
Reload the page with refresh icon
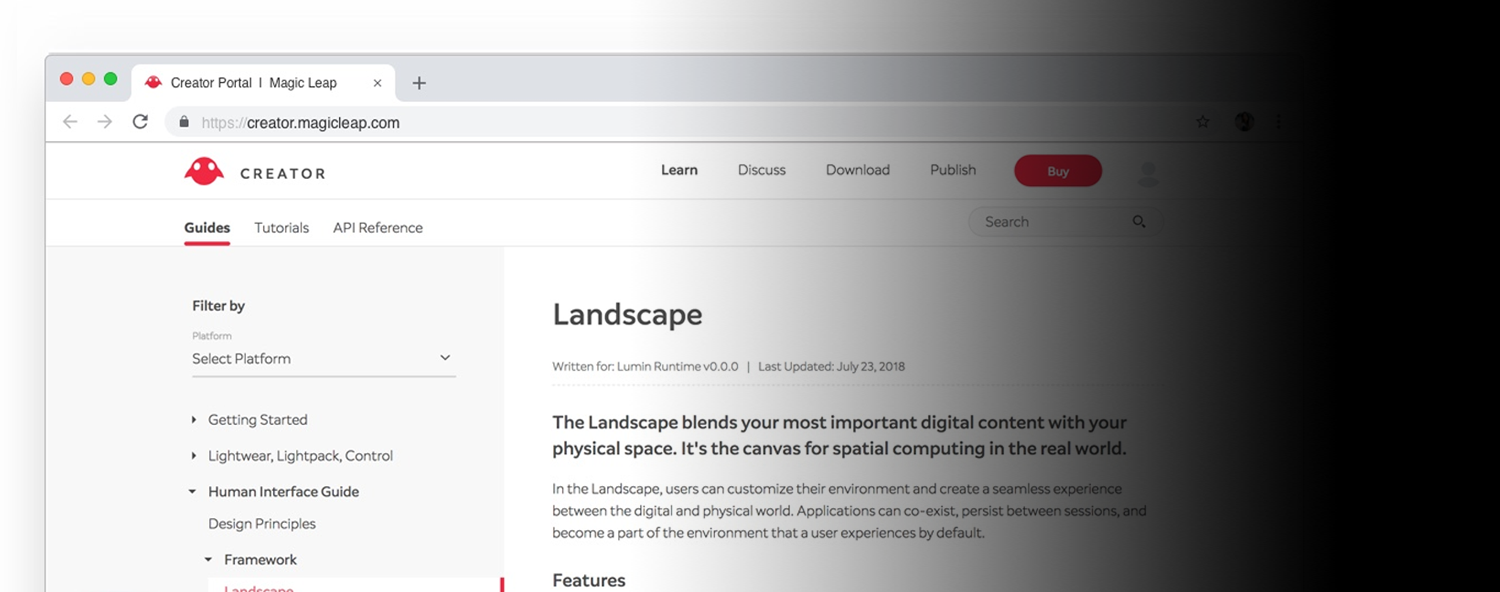[141, 122]
